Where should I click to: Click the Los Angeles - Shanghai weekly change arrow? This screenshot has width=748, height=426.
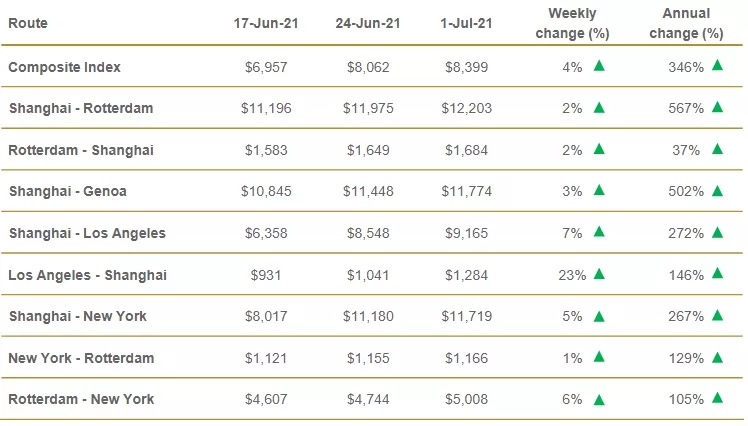[x=599, y=274]
